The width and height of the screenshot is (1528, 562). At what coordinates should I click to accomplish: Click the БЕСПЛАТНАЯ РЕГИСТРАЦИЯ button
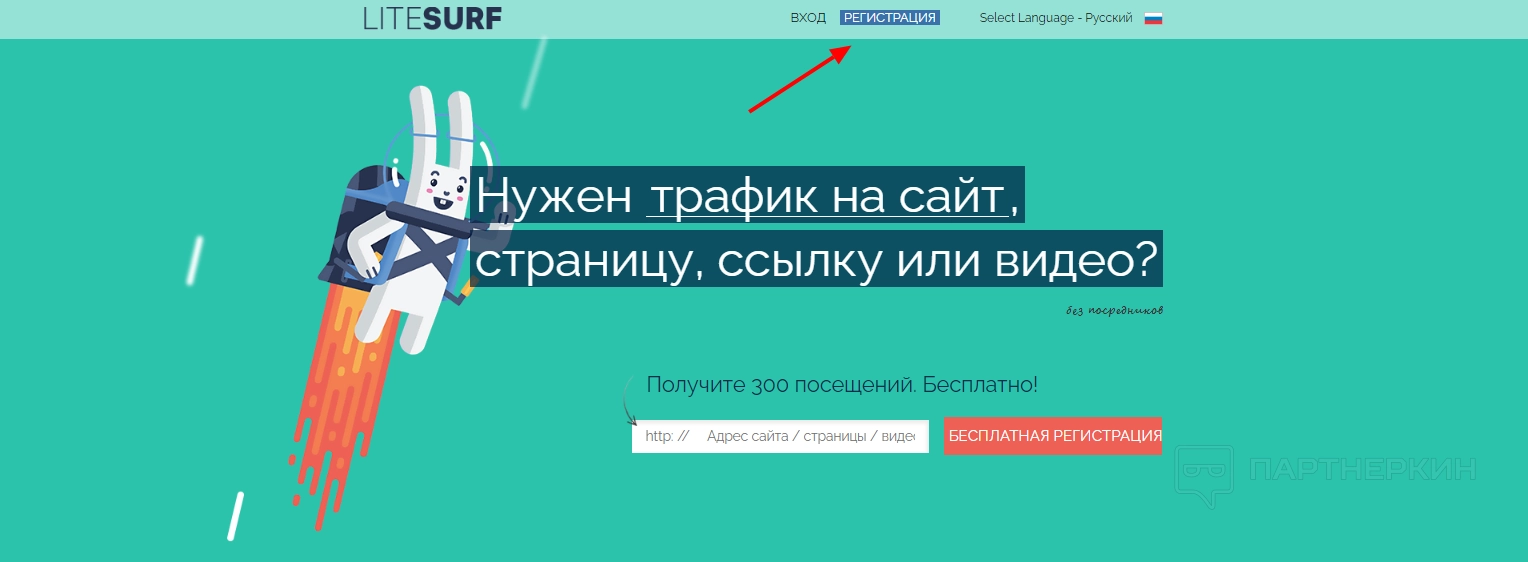point(1053,436)
